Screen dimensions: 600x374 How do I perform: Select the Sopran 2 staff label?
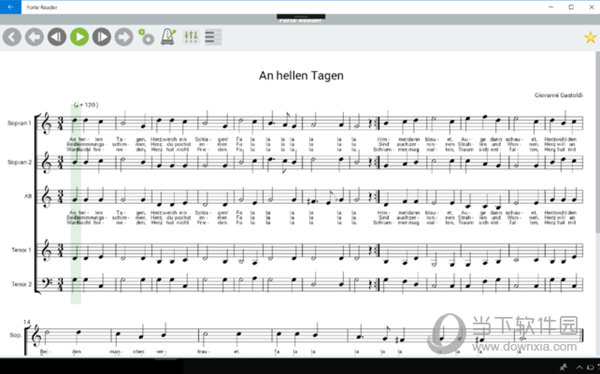19,162
